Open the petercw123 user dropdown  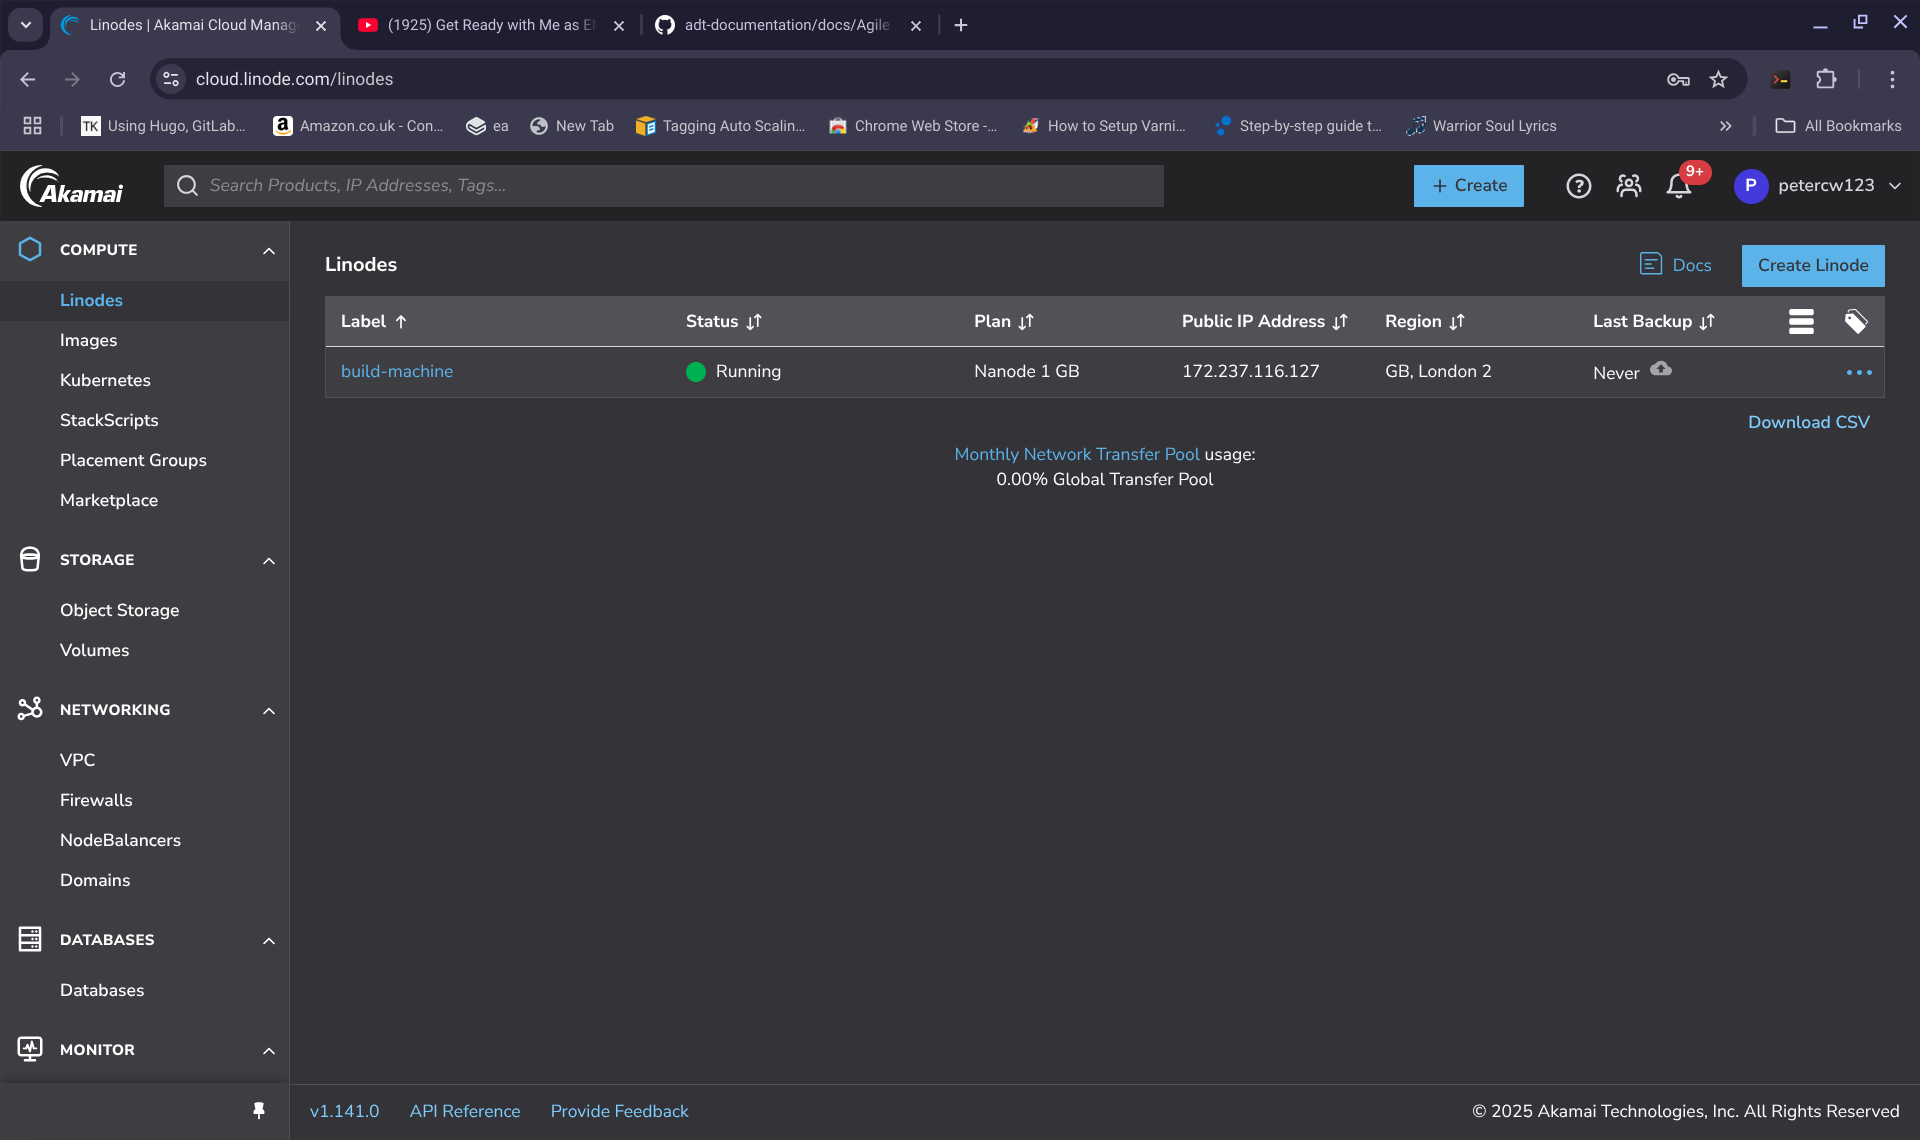click(x=1818, y=186)
